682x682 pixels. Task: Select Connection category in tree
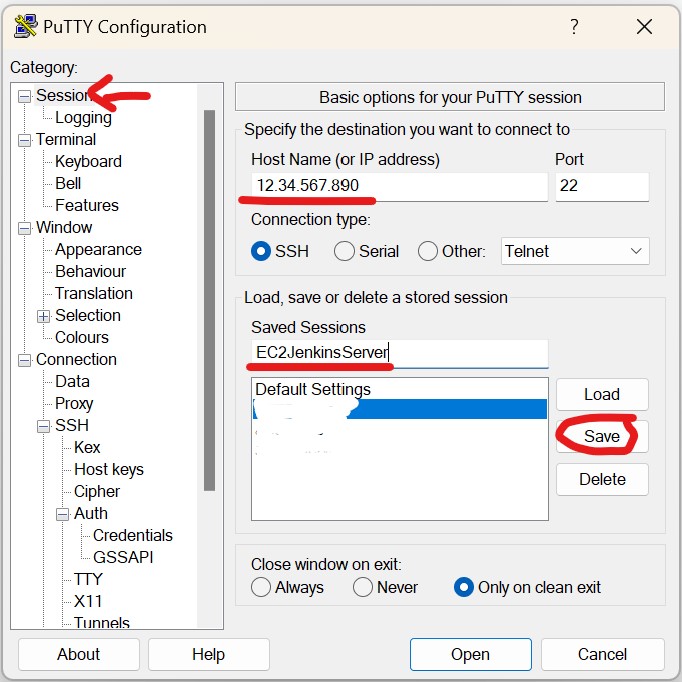tap(76, 360)
